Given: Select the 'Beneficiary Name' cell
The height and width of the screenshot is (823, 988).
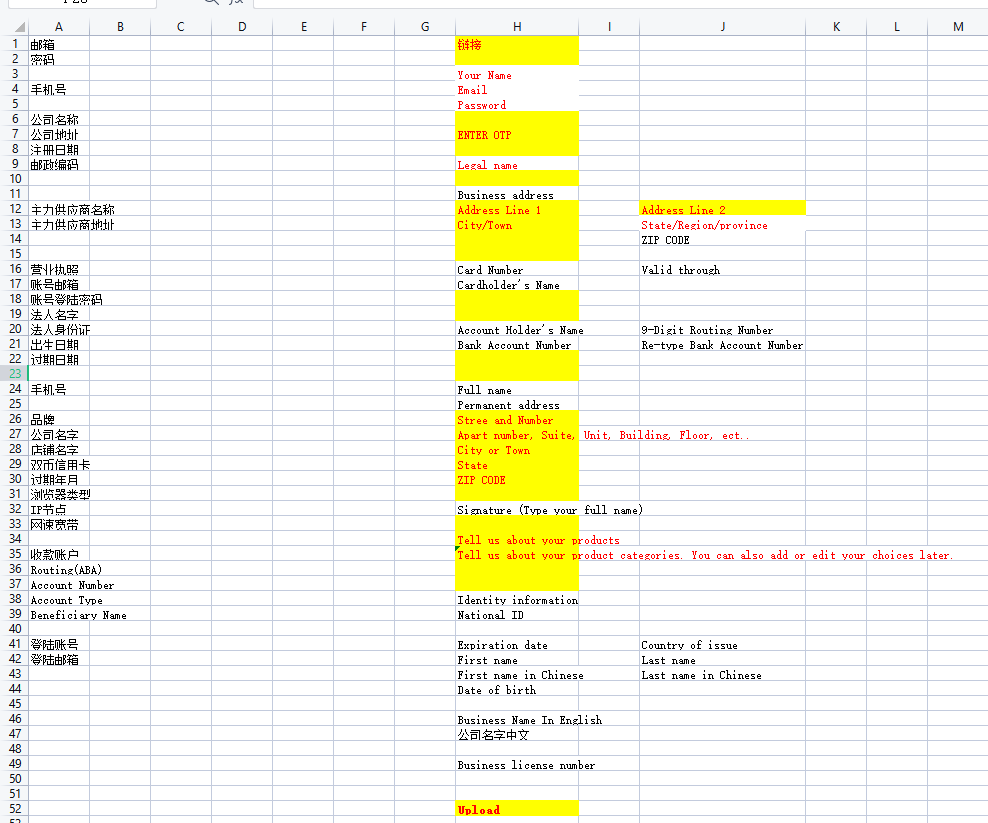Looking at the screenshot, I should coord(59,614).
